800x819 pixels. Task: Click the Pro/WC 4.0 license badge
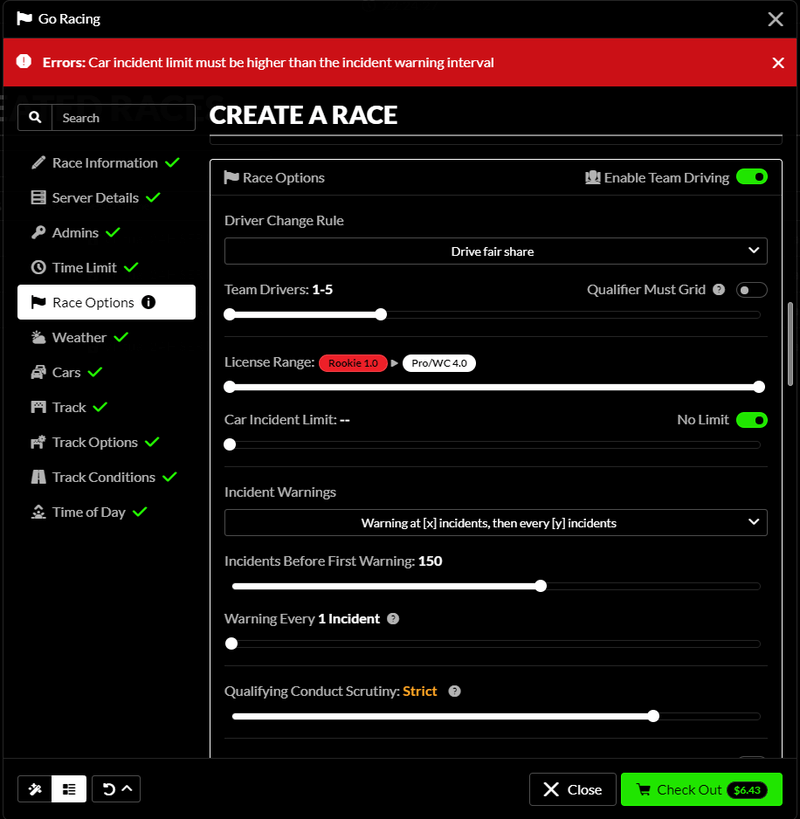coord(439,363)
